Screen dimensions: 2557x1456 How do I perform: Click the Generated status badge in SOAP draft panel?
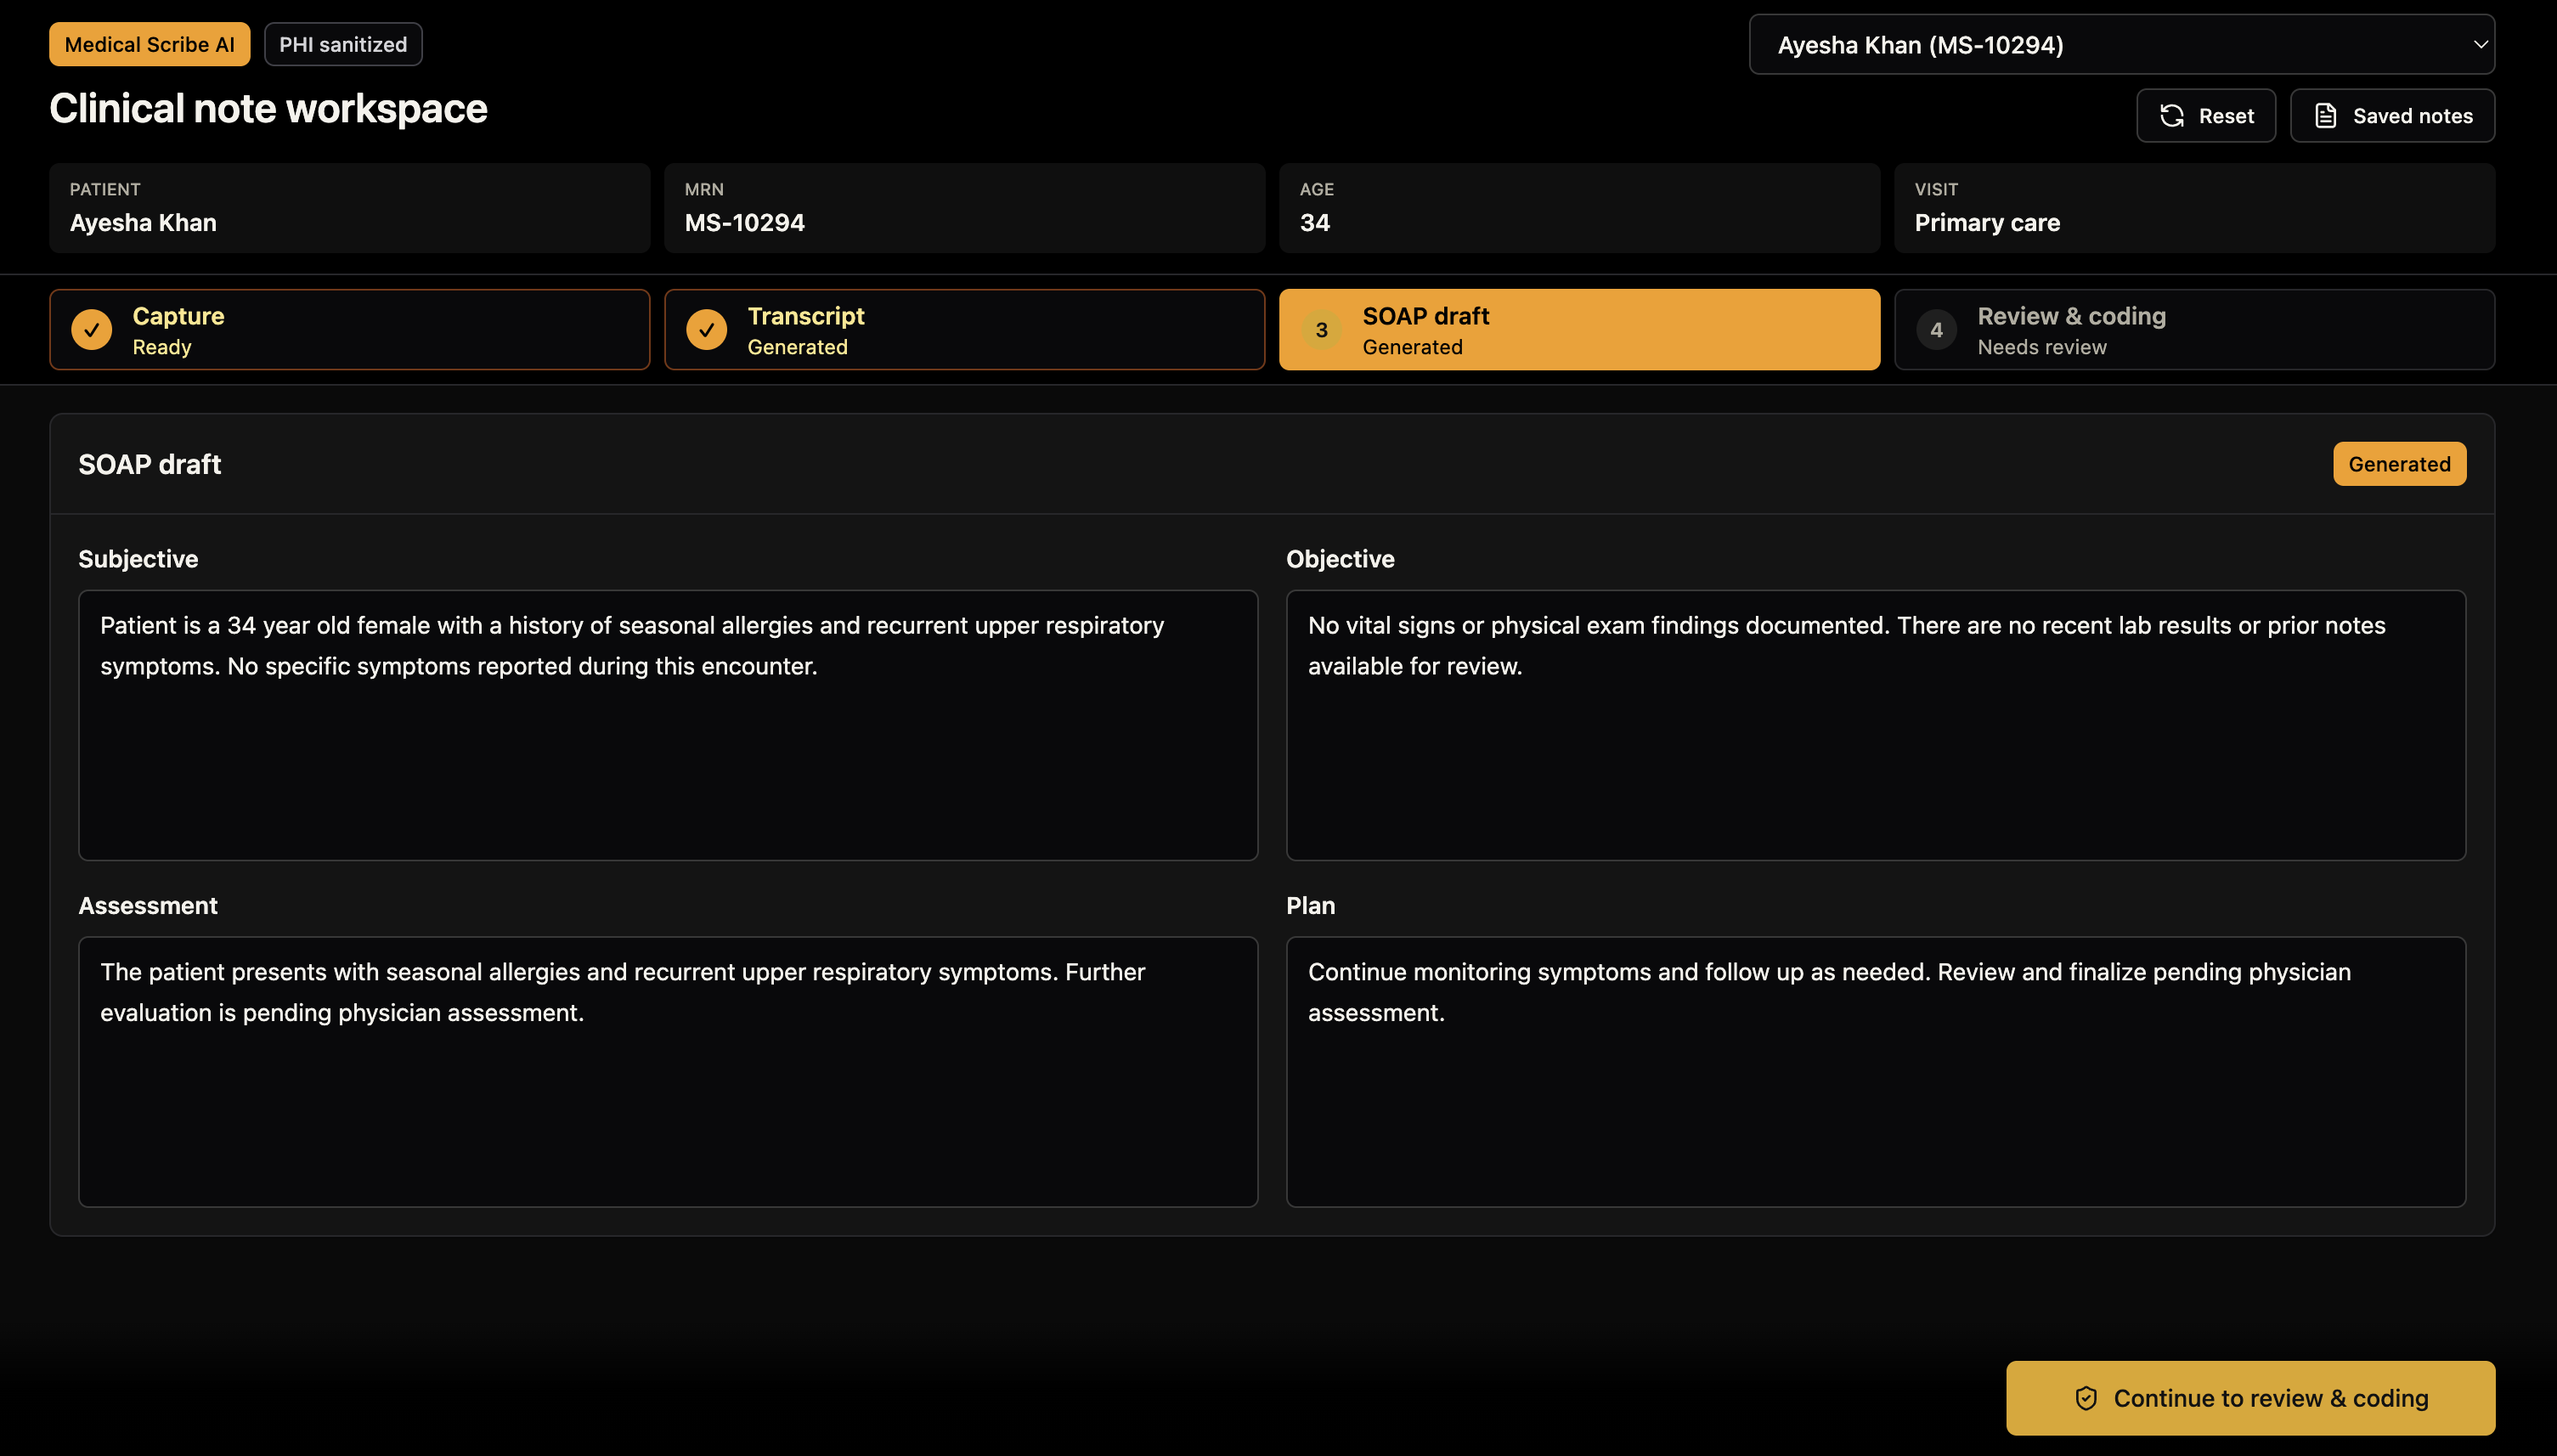(x=2399, y=464)
